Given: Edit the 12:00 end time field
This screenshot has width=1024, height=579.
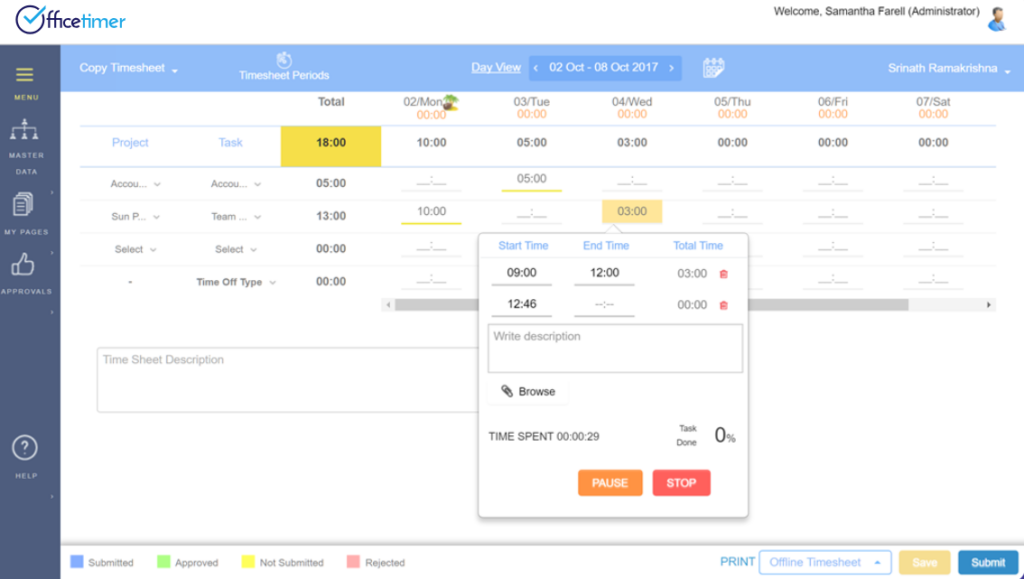Looking at the screenshot, I should [x=604, y=273].
